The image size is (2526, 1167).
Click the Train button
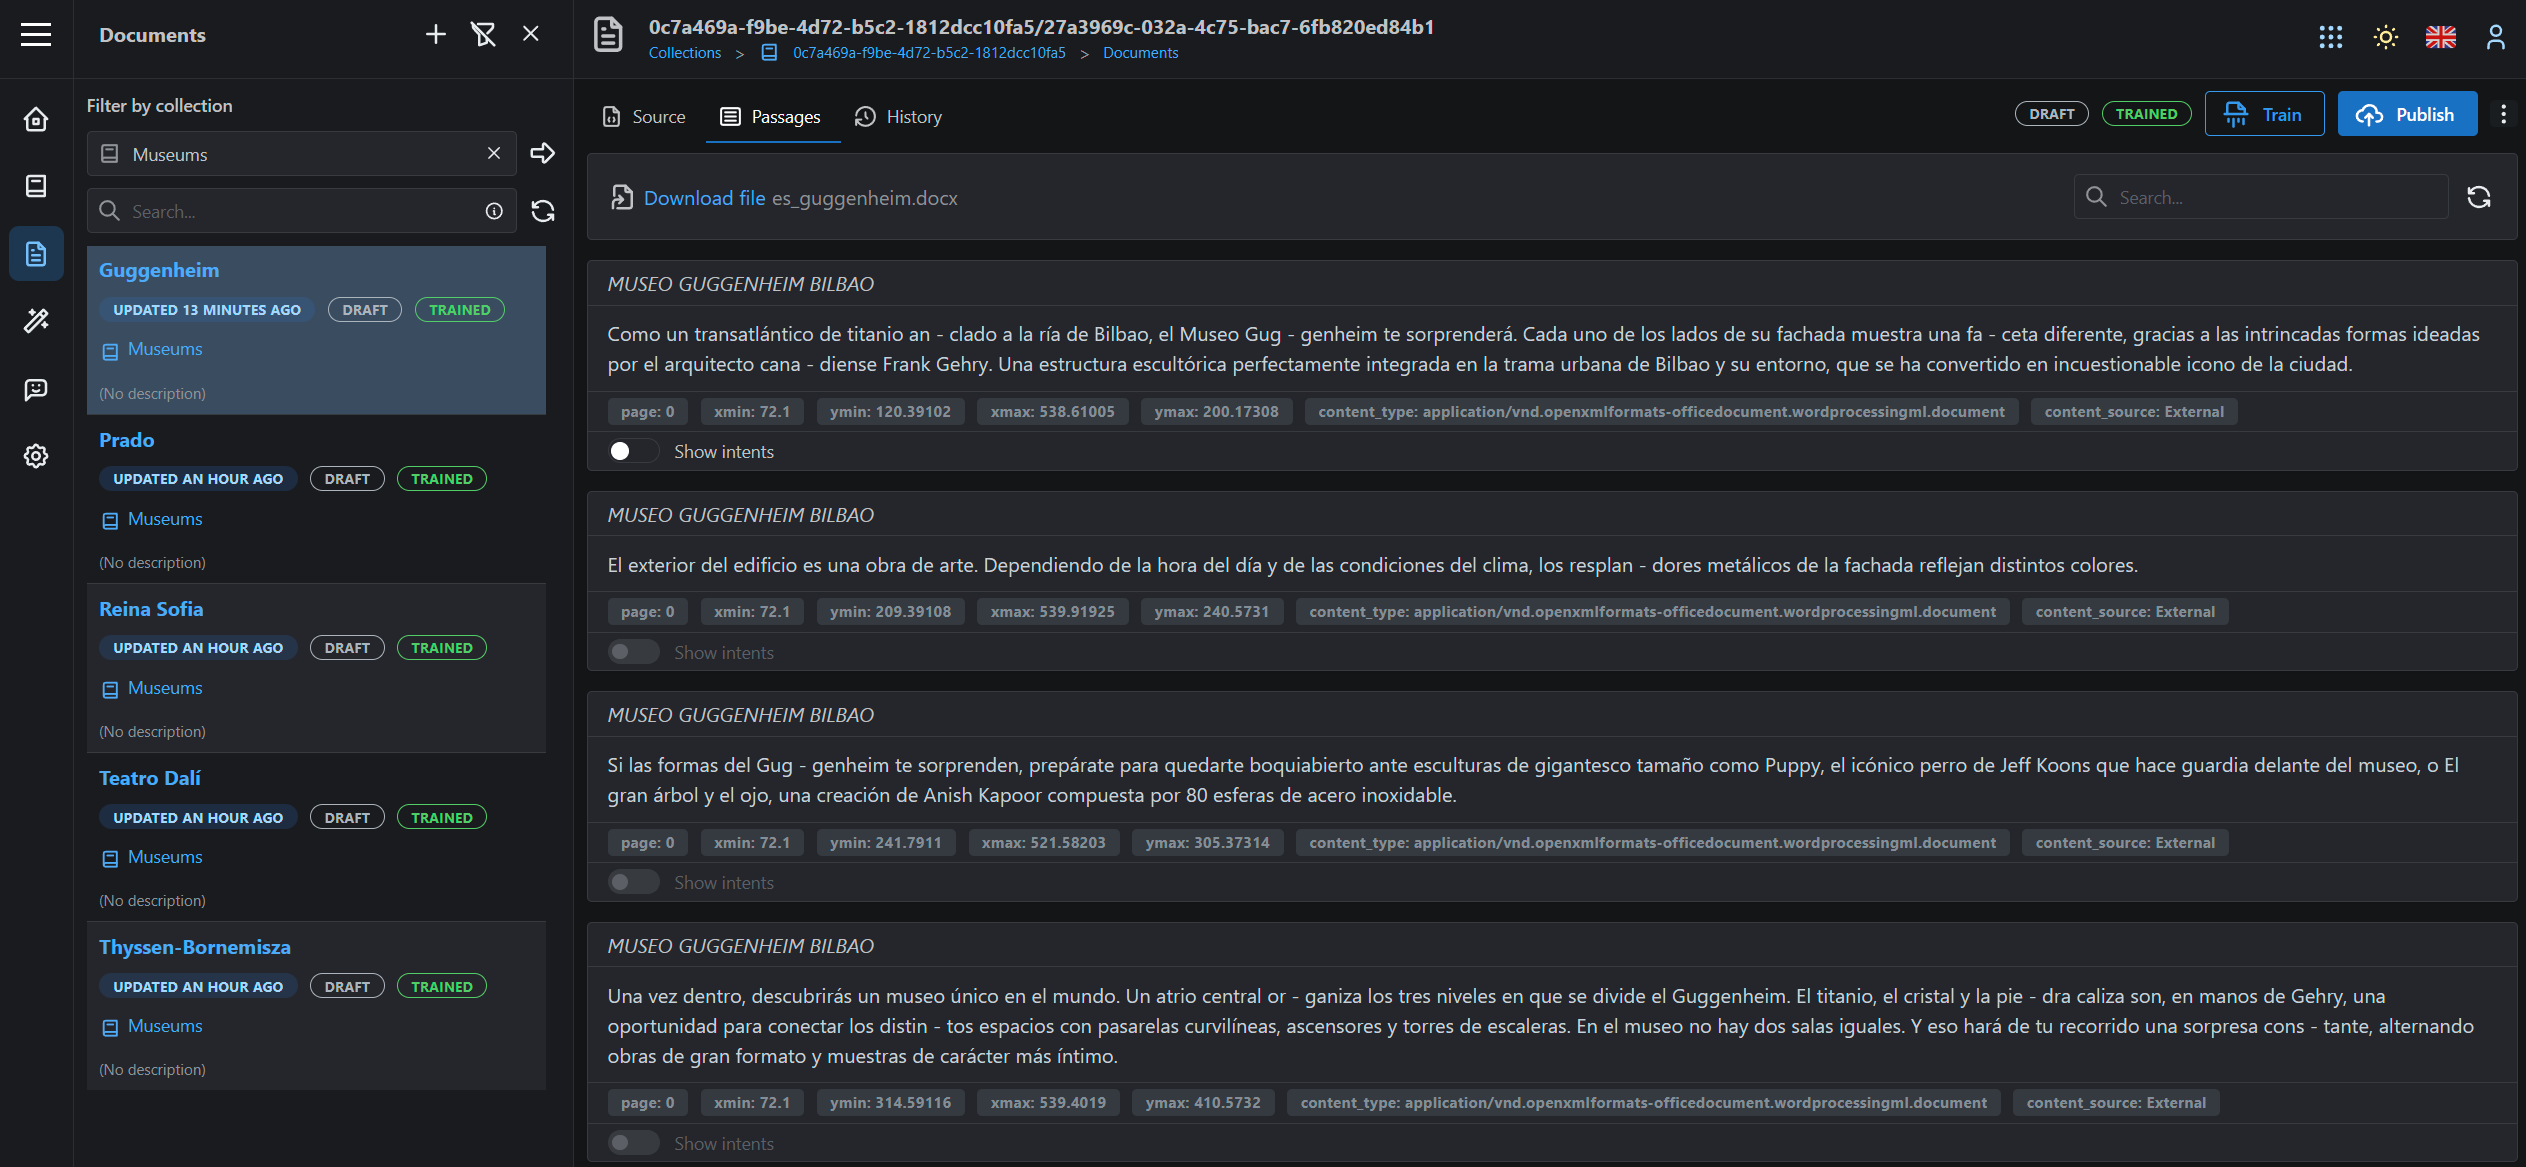tap(2264, 114)
